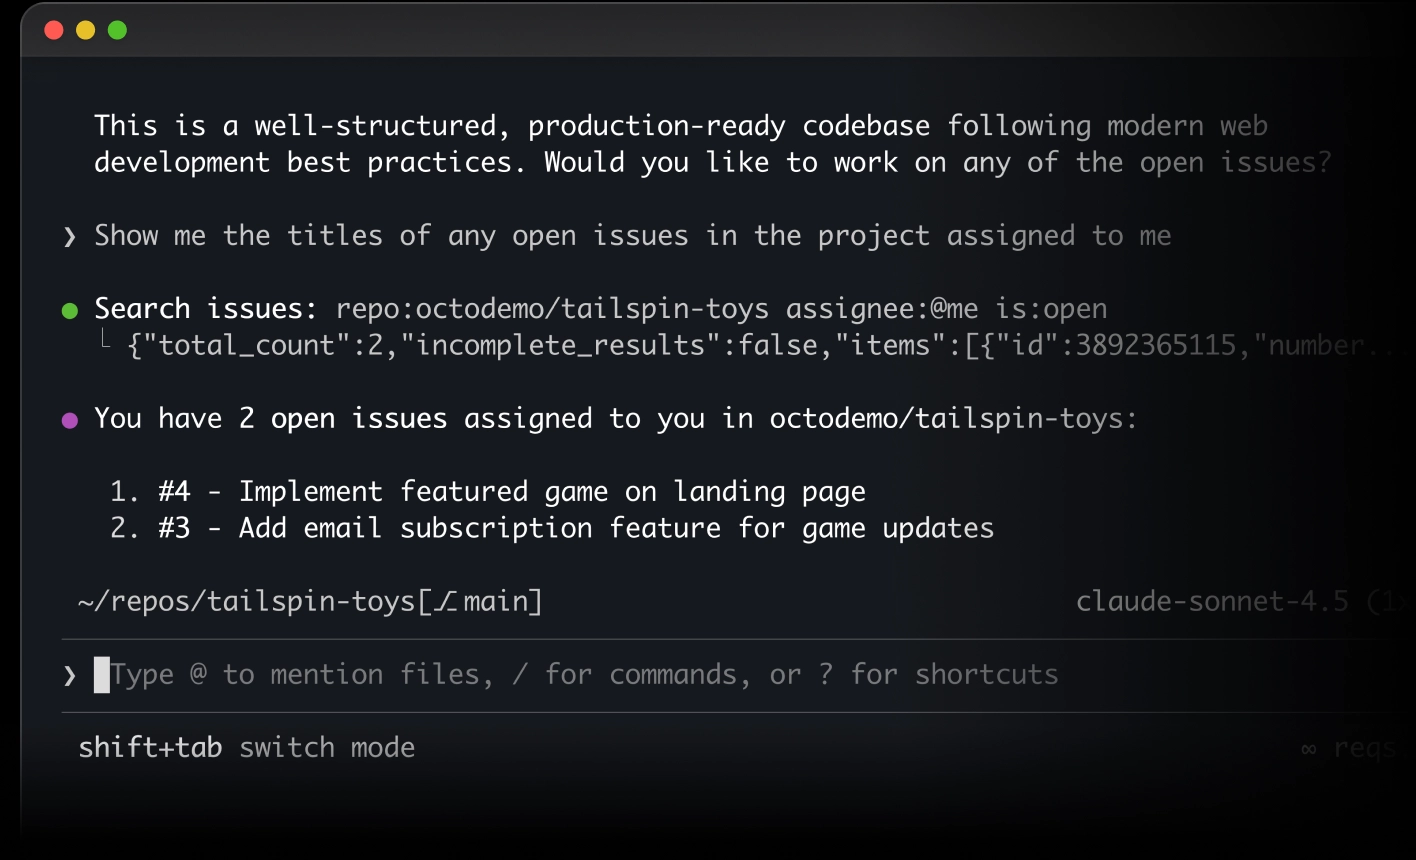The height and width of the screenshot is (860, 1416).
Task: Click the chevron beside the user question
Action: (x=68, y=237)
